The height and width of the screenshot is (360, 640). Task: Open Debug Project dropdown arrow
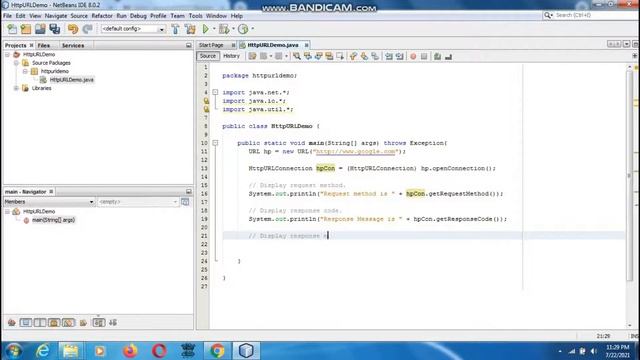coord(233,29)
